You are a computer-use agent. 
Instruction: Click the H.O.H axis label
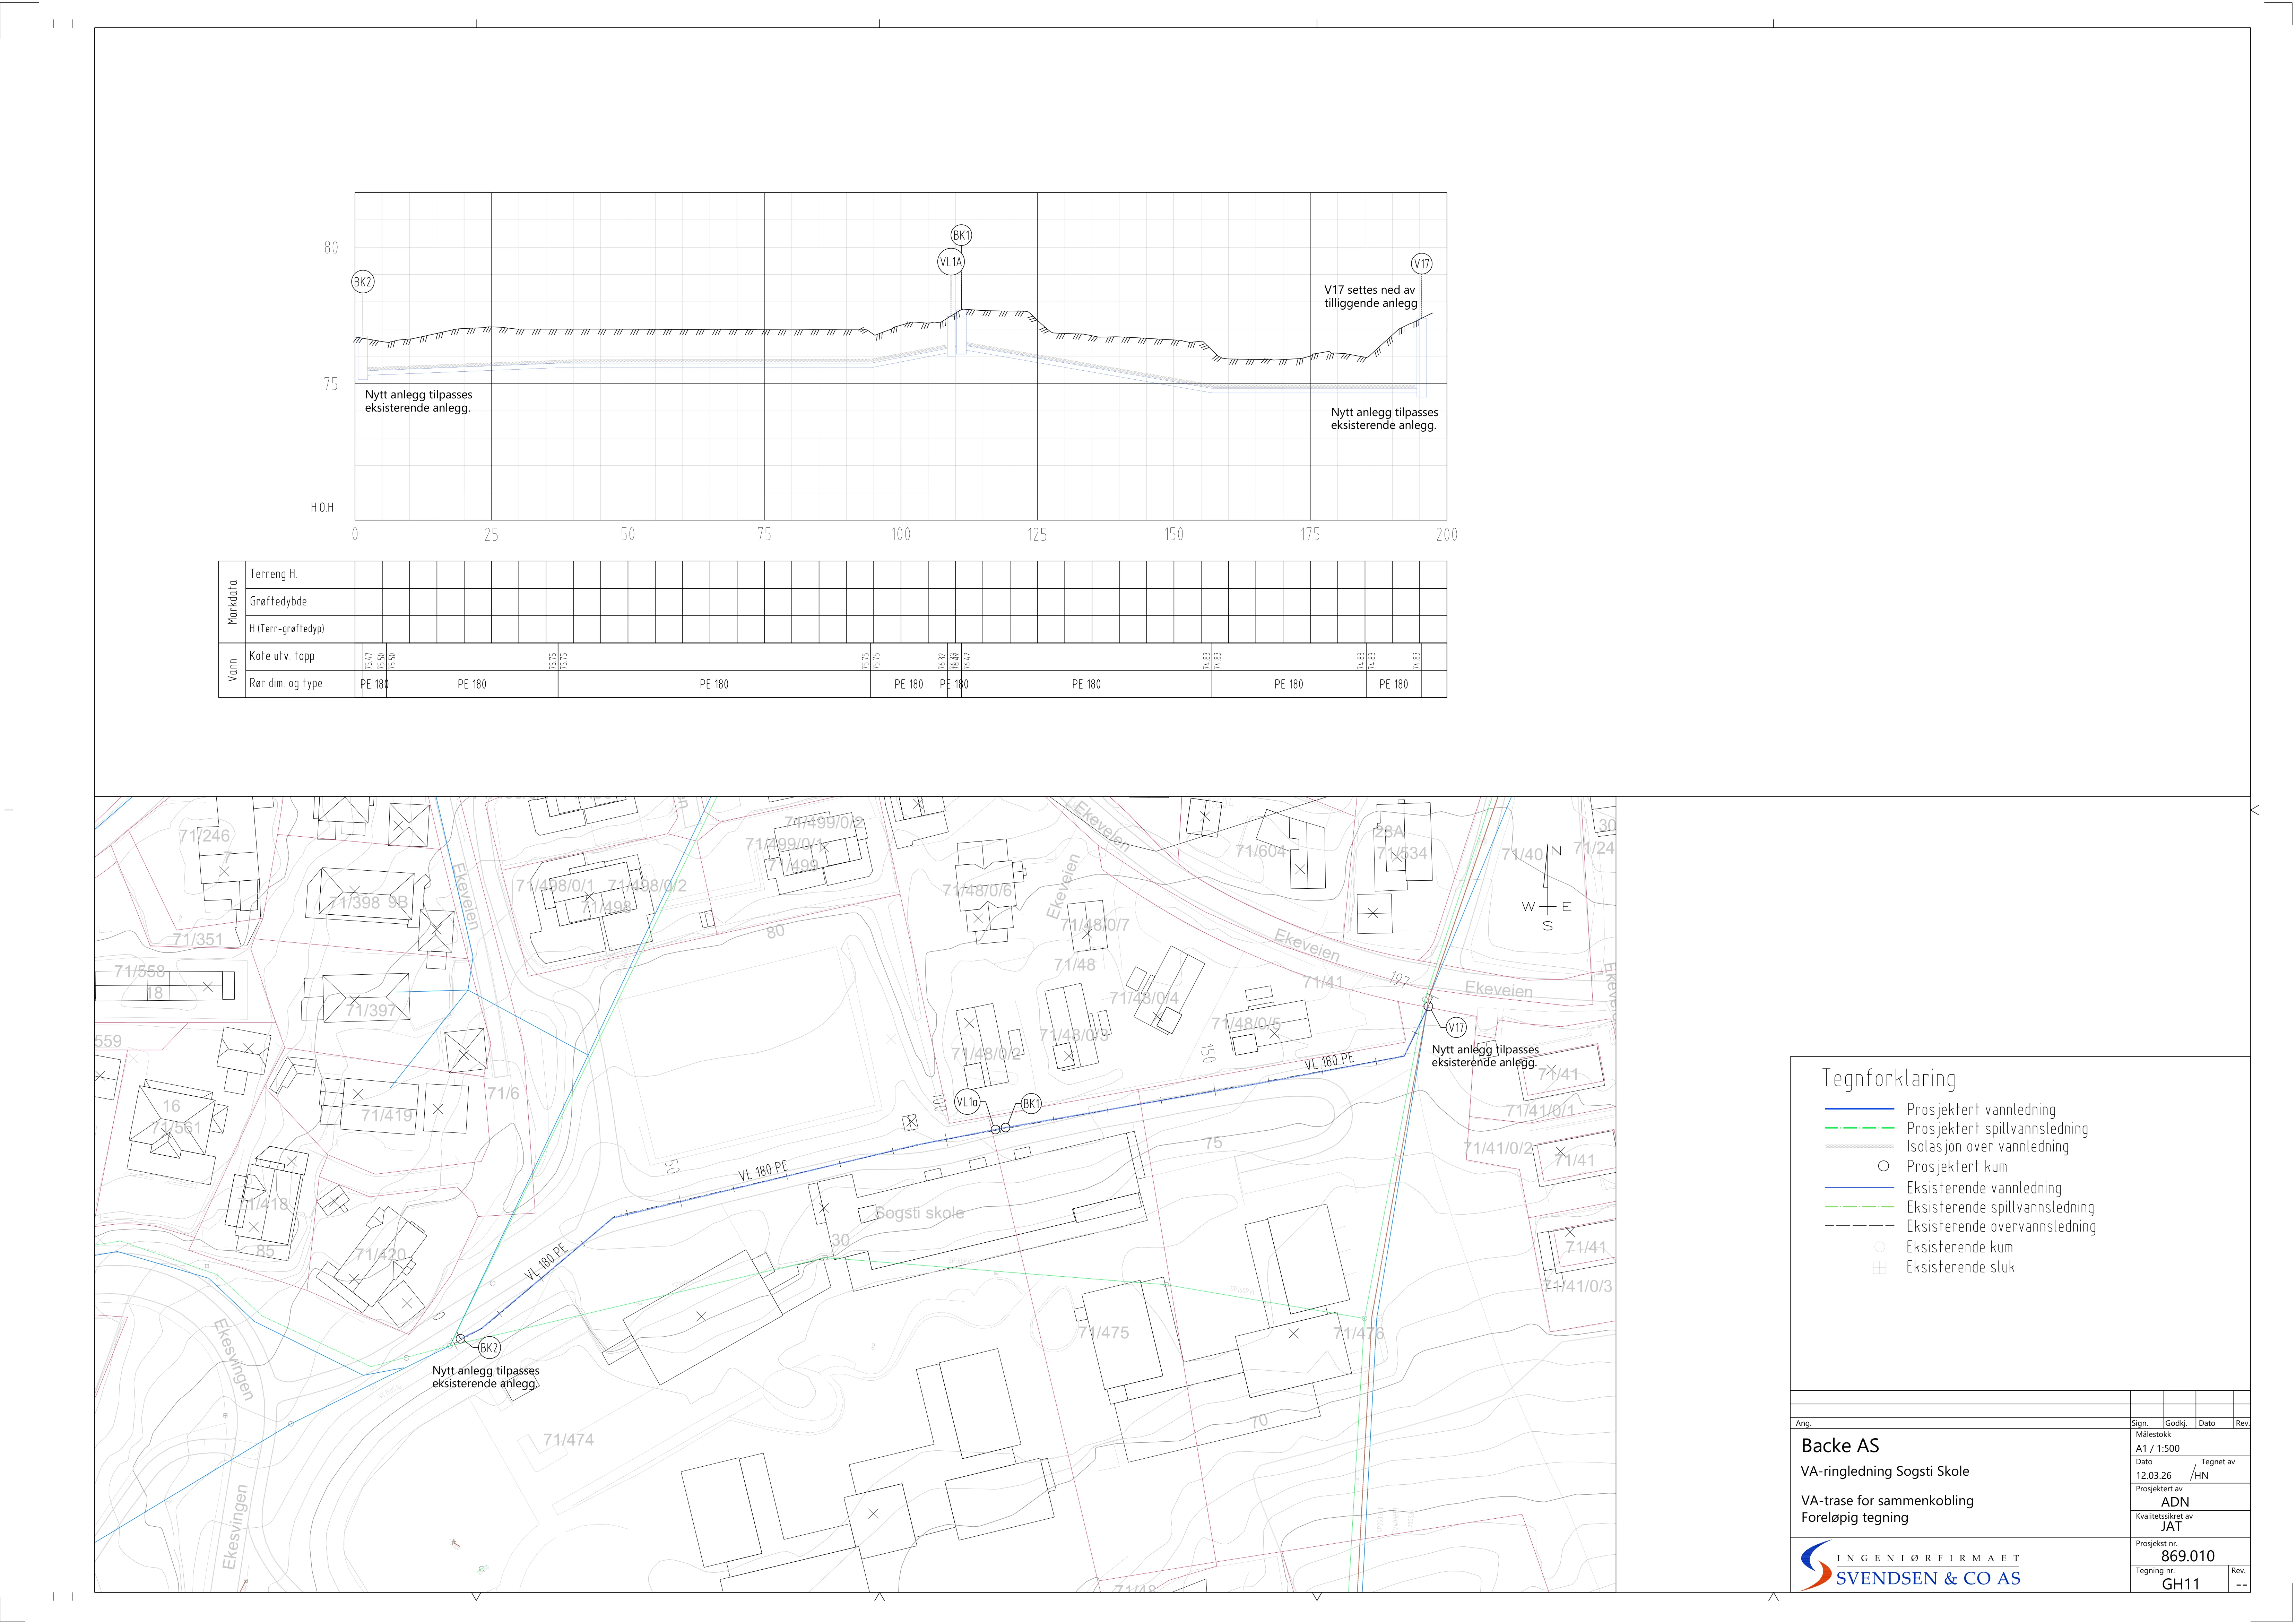(x=322, y=508)
